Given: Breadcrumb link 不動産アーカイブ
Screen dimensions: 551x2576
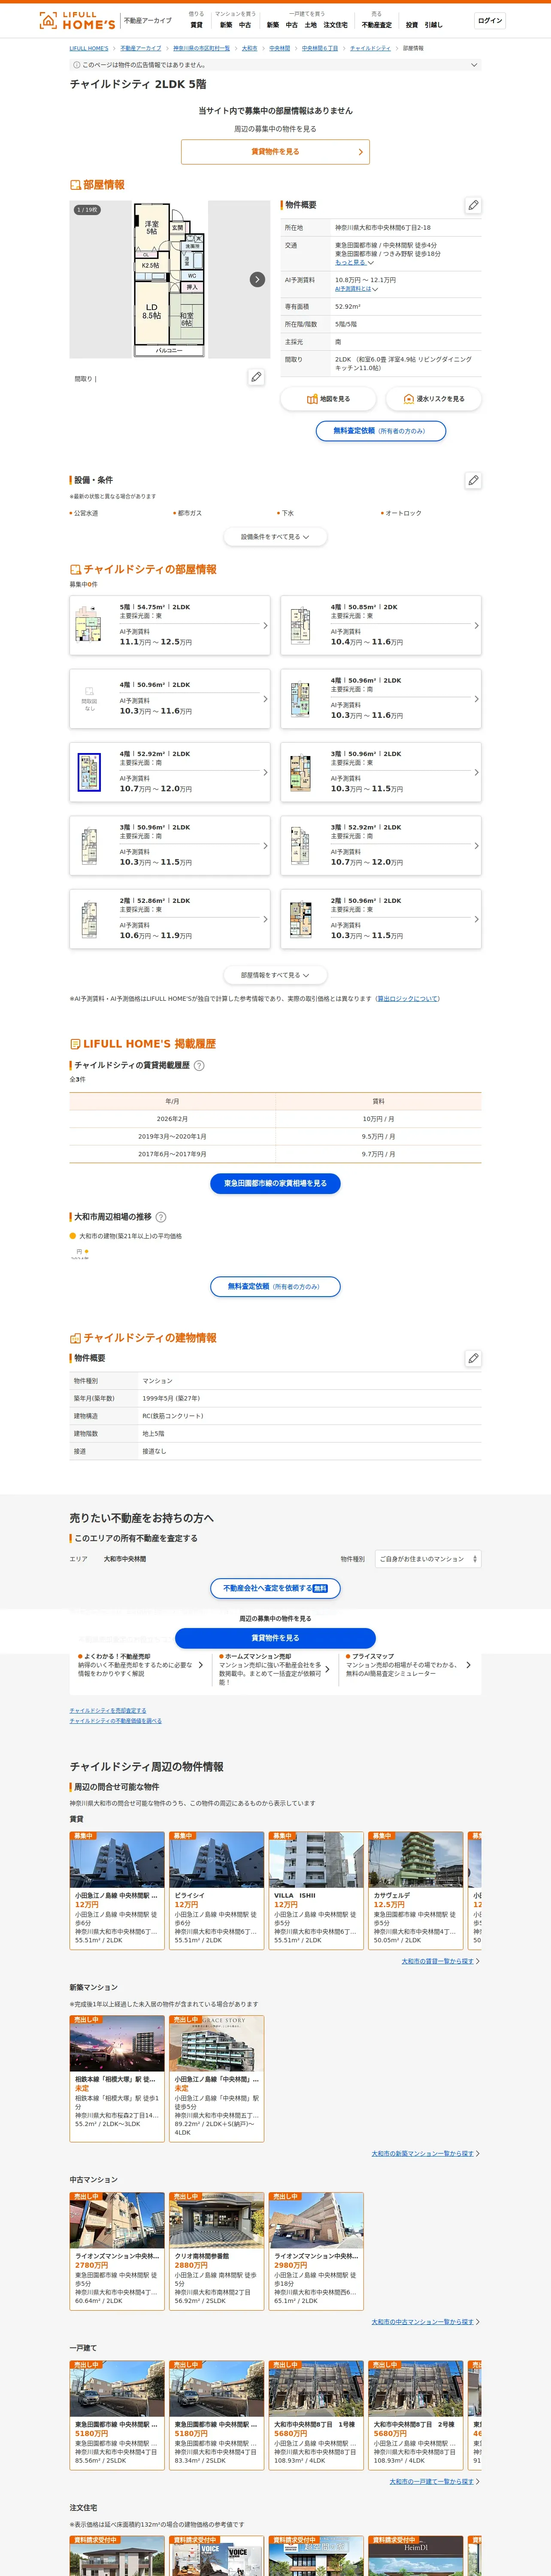Looking at the screenshot, I should (x=141, y=48).
